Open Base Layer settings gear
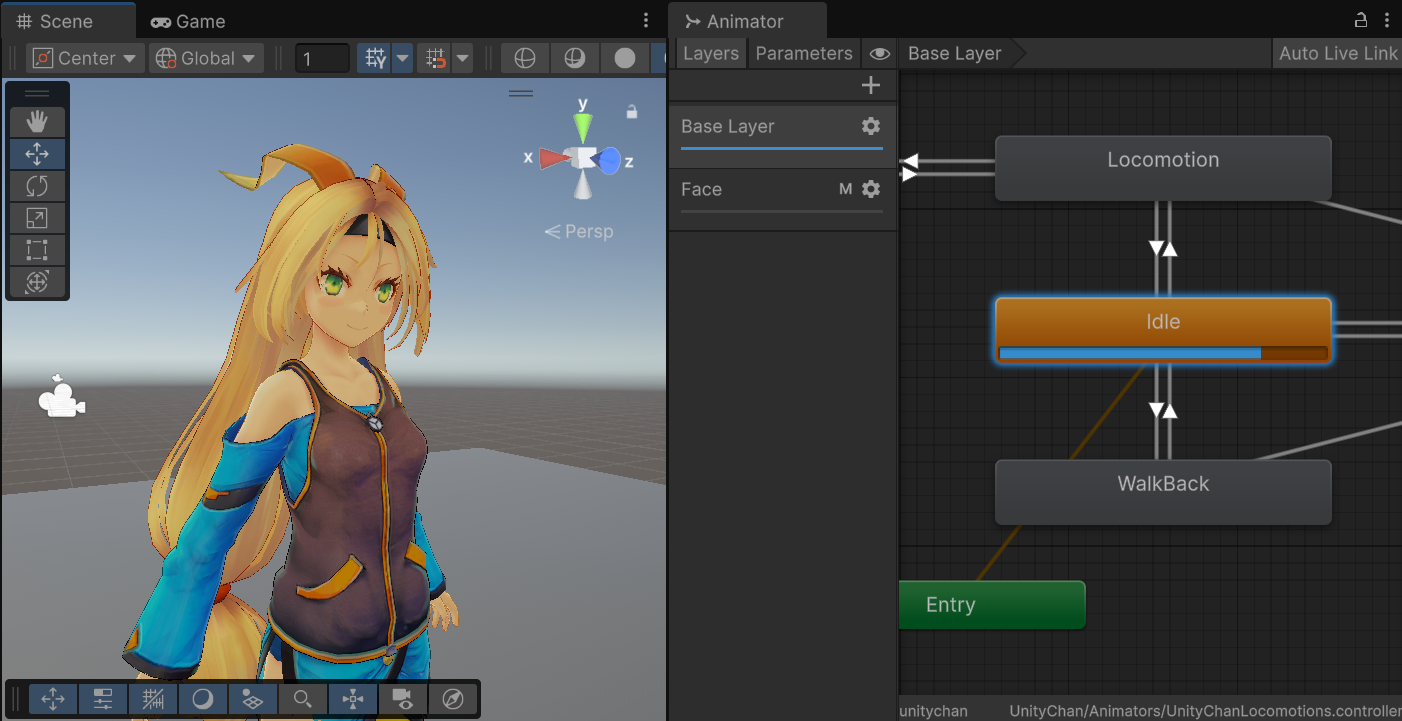1402x721 pixels. pos(871,126)
